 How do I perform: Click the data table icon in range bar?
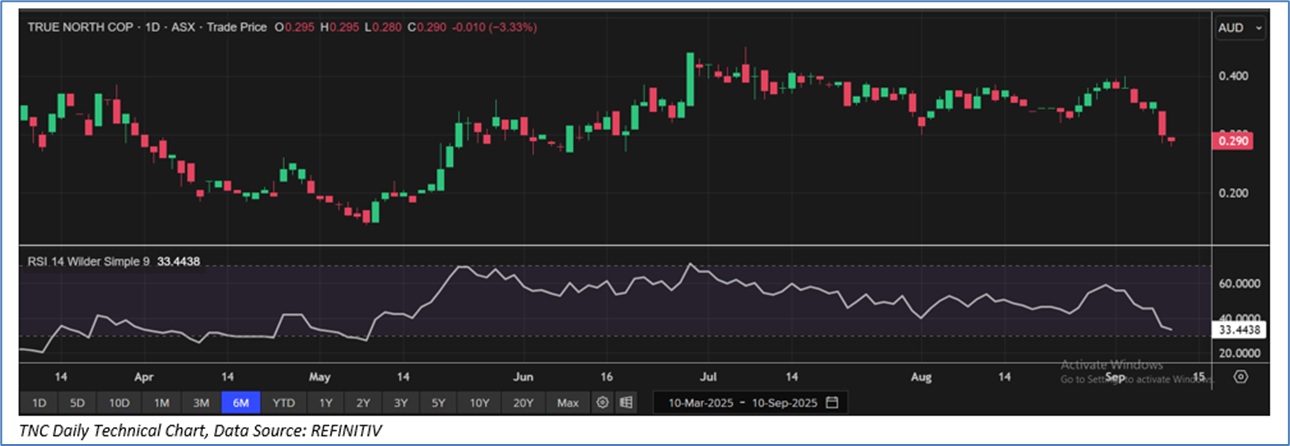point(627,403)
